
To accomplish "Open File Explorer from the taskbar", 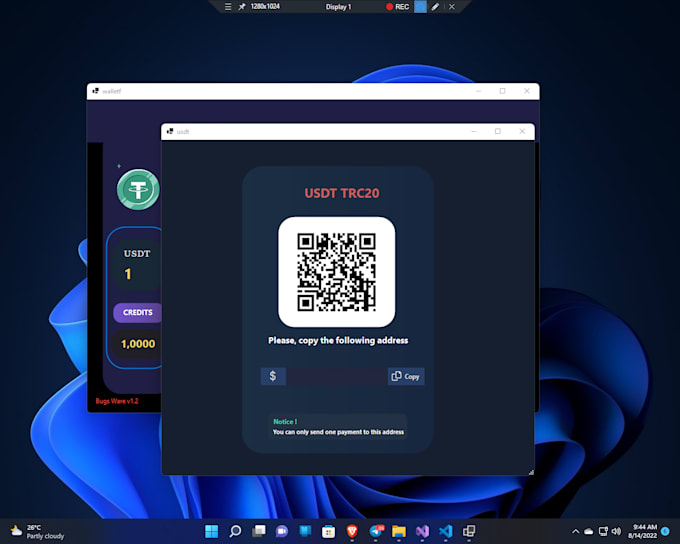I will pos(399,531).
